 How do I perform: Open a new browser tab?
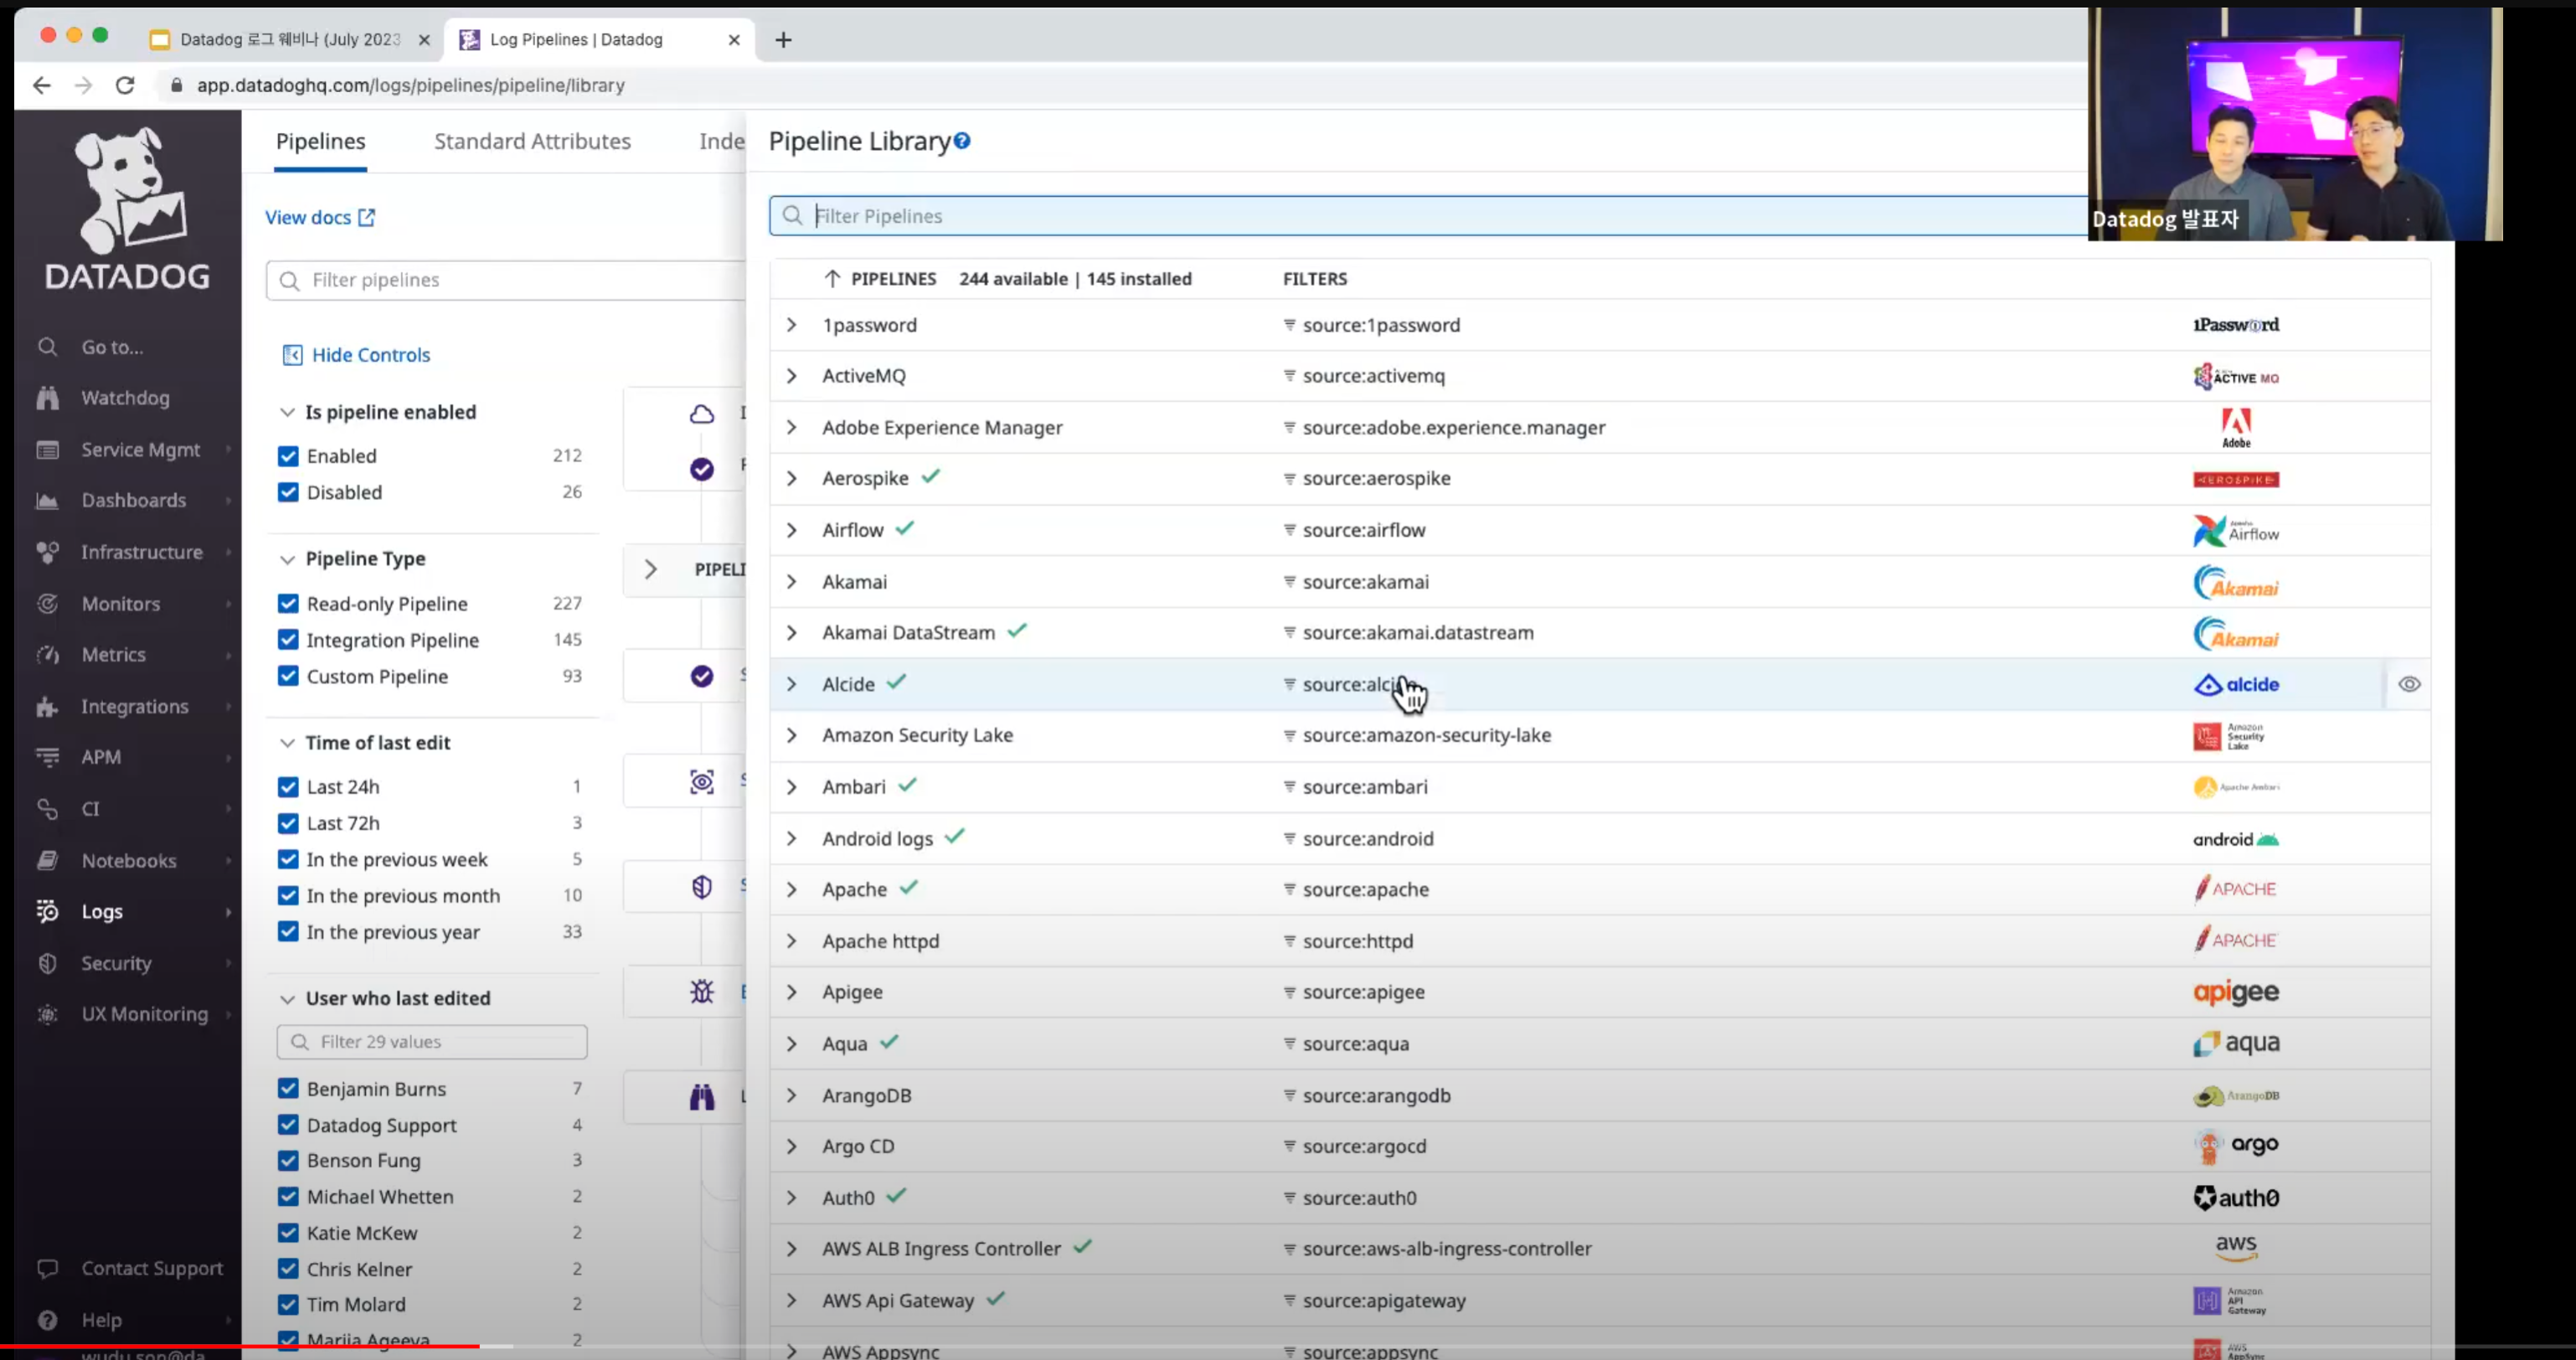click(784, 40)
